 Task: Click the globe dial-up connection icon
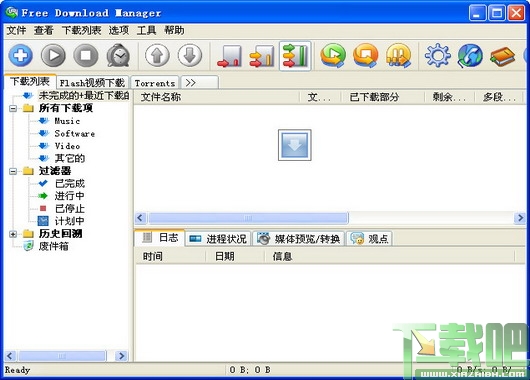470,55
